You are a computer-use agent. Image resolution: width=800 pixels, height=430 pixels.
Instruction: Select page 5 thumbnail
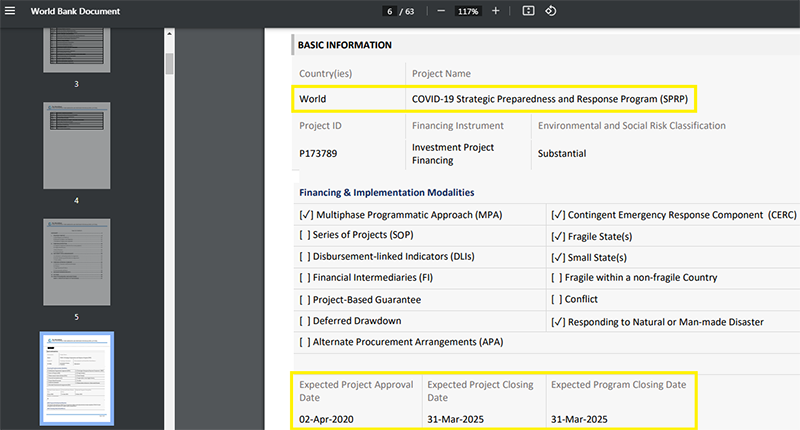coord(76,262)
